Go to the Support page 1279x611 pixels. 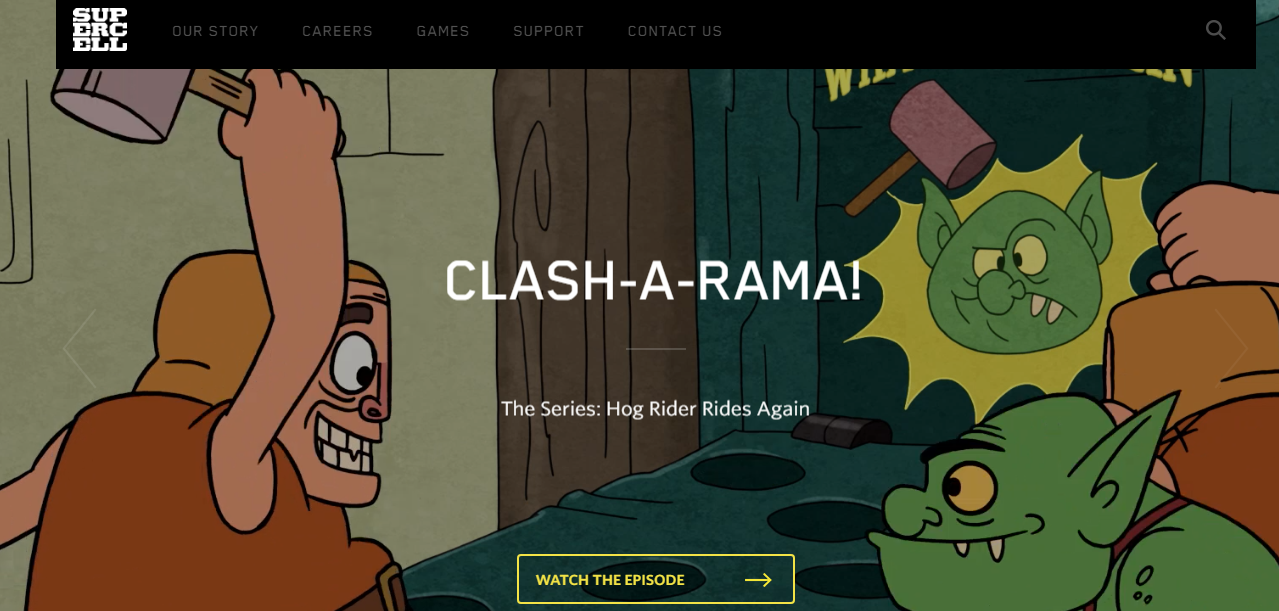point(548,31)
